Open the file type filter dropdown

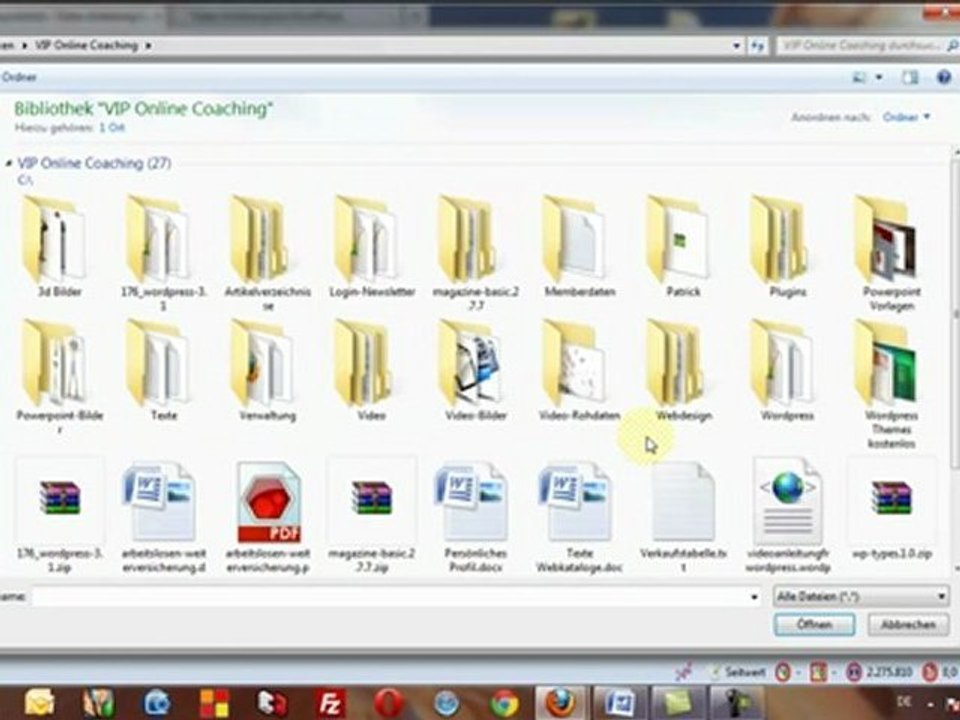tap(861, 596)
